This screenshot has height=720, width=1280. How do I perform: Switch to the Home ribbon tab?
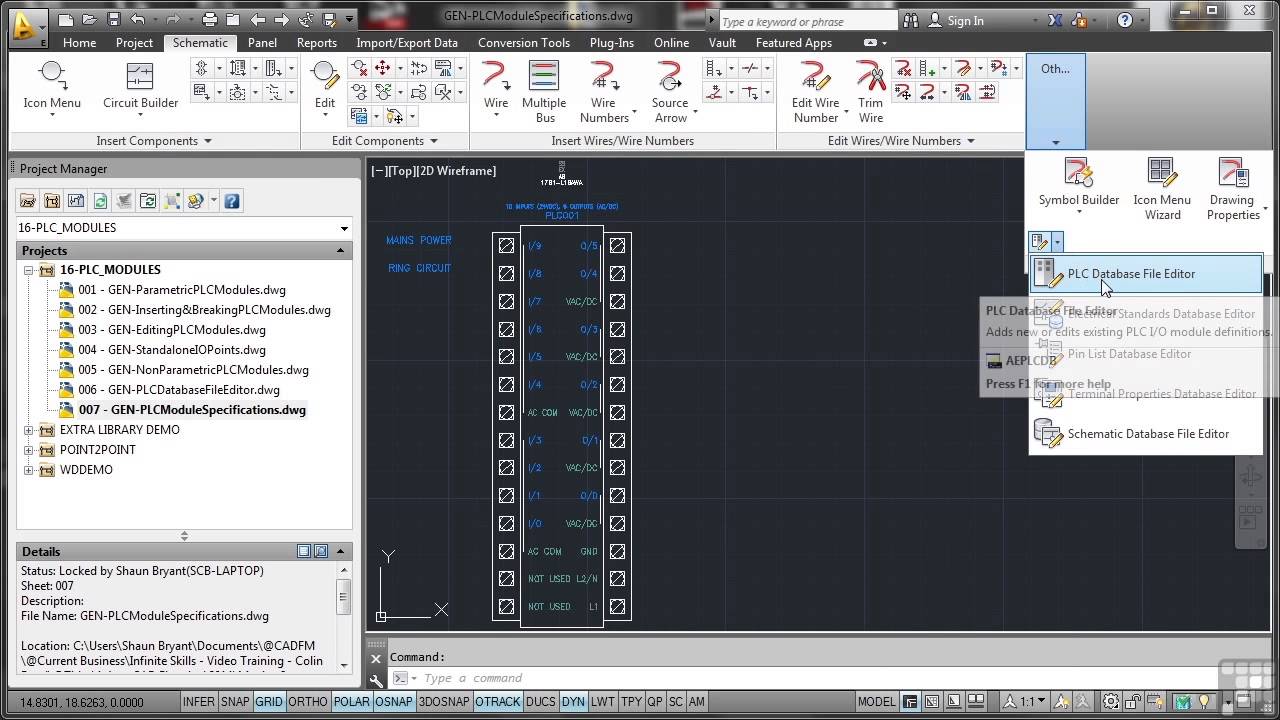[79, 43]
